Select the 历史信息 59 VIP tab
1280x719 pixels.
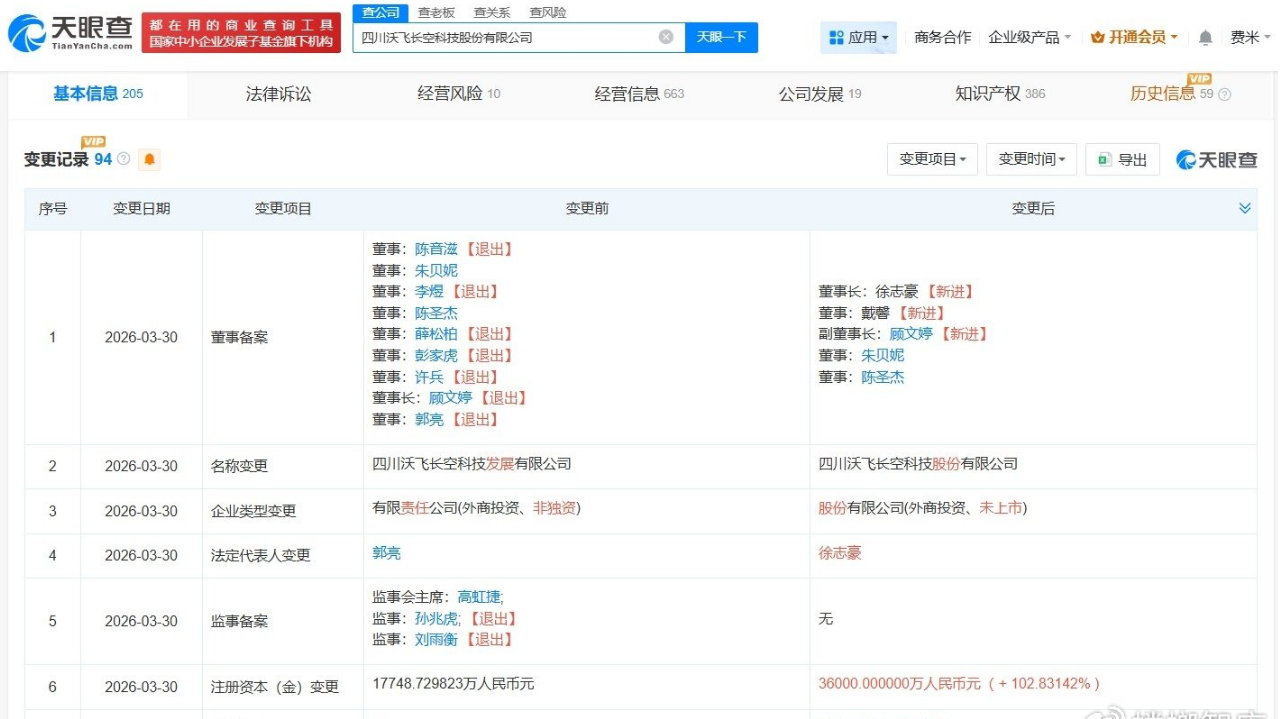click(x=1172, y=94)
